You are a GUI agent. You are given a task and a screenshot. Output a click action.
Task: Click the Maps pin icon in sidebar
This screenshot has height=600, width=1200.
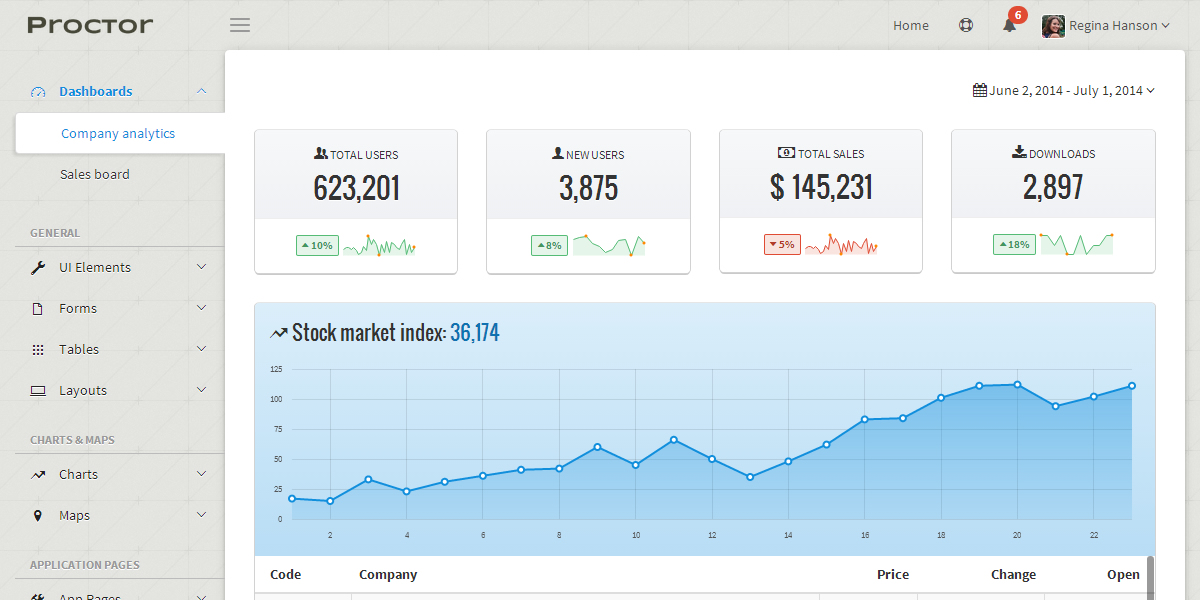point(38,516)
